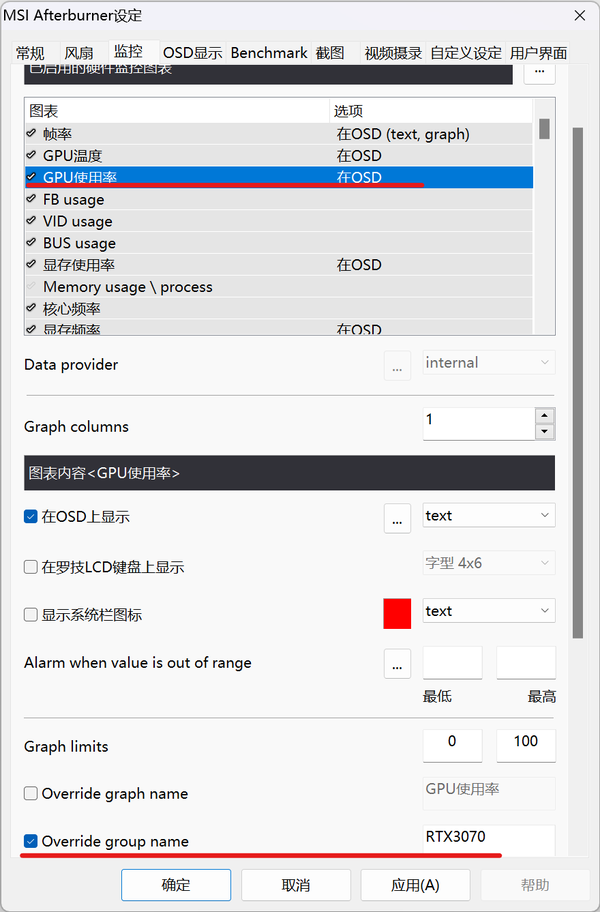Toggle checkmark for 帧率 graph row
Screen dimensions: 600x912
32,134
